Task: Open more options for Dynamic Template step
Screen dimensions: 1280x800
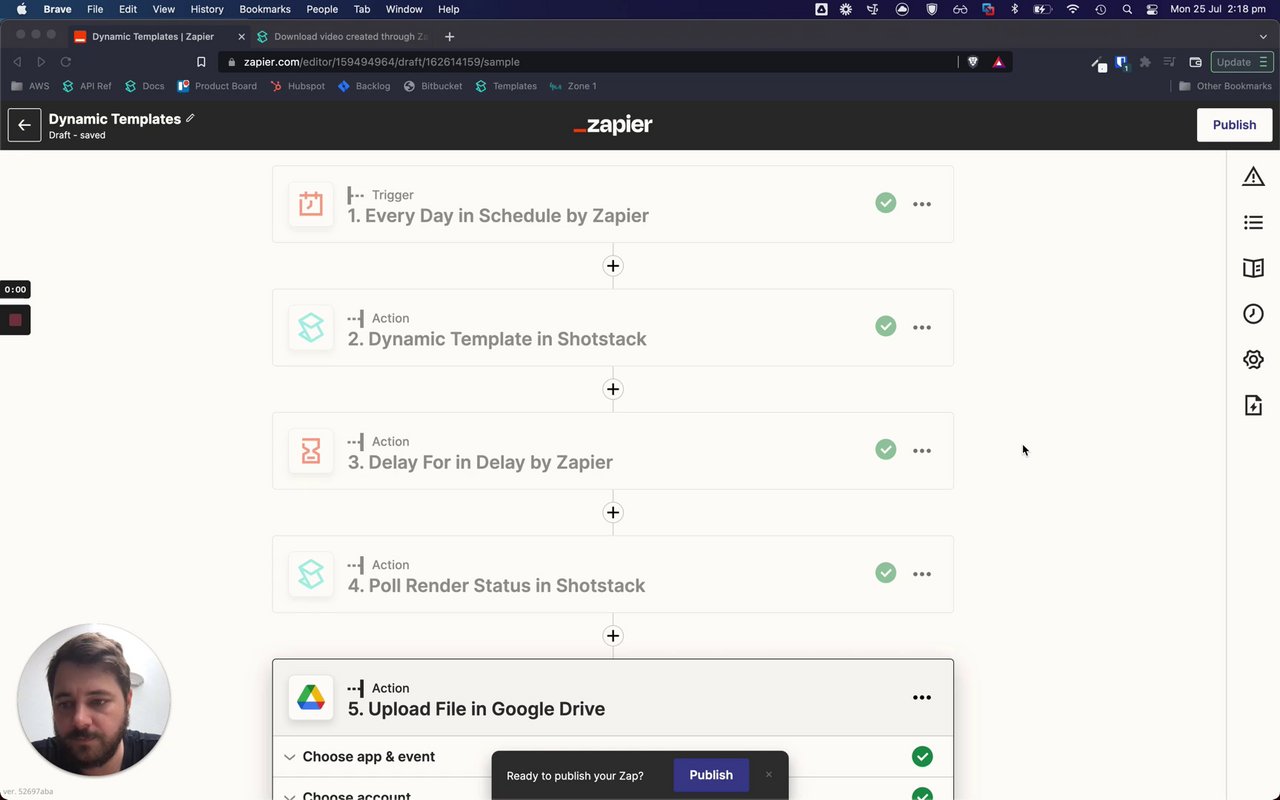Action: (x=922, y=327)
